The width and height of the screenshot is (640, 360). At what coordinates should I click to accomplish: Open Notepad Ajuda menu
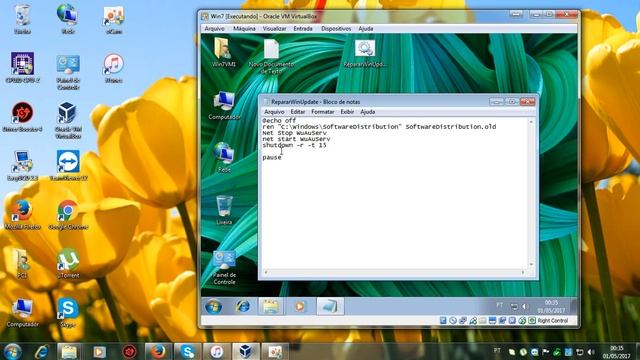point(368,112)
